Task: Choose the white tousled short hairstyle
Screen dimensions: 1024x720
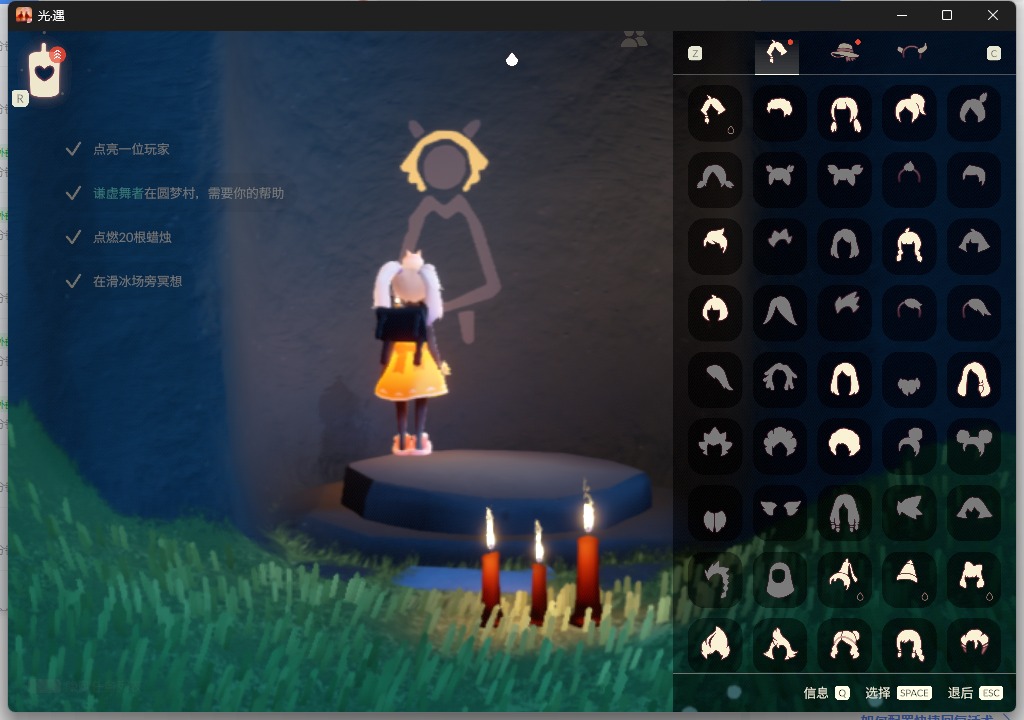Action: 715,246
